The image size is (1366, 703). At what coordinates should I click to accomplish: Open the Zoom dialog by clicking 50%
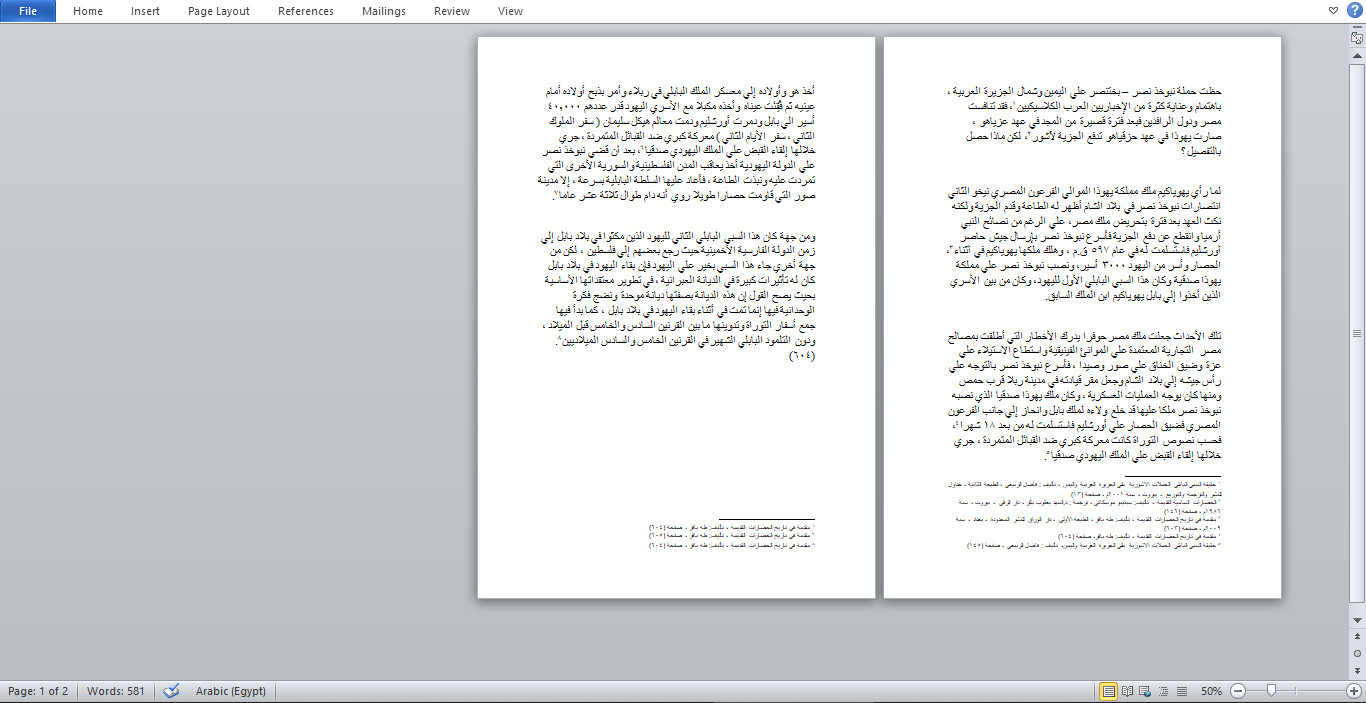[x=1211, y=690]
